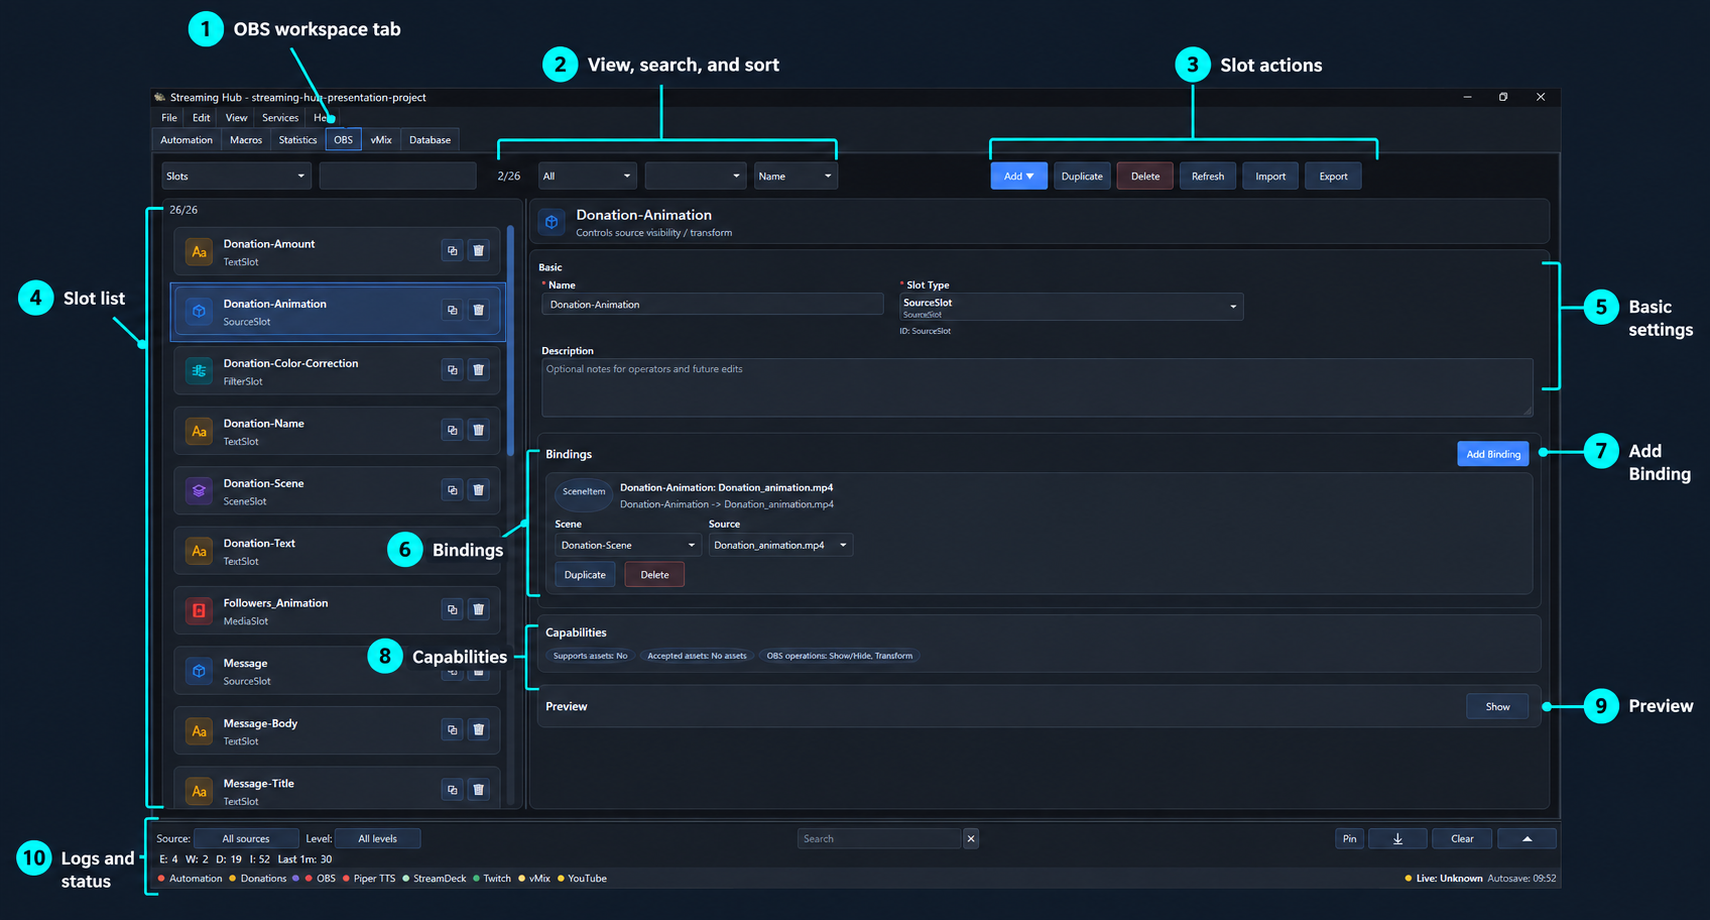Trash the Donation-Name slot
The height and width of the screenshot is (920, 1710).
pyautogui.click(x=479, y=430)
